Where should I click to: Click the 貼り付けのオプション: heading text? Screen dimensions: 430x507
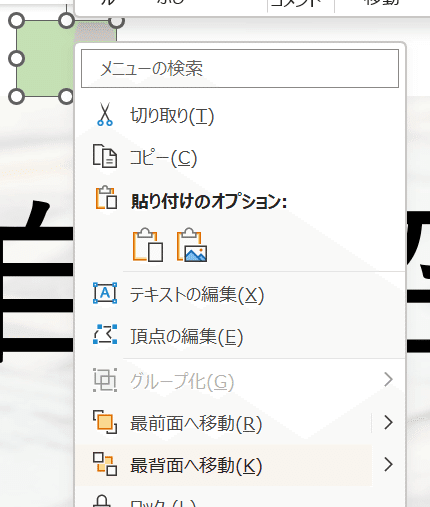(x=209, y=201)
